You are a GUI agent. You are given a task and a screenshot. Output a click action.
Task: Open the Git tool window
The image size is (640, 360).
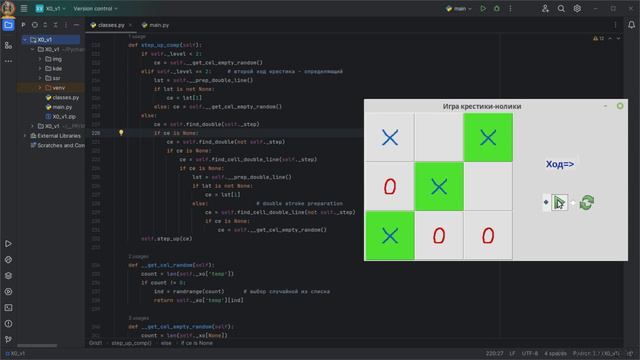(x=8, y=339)
